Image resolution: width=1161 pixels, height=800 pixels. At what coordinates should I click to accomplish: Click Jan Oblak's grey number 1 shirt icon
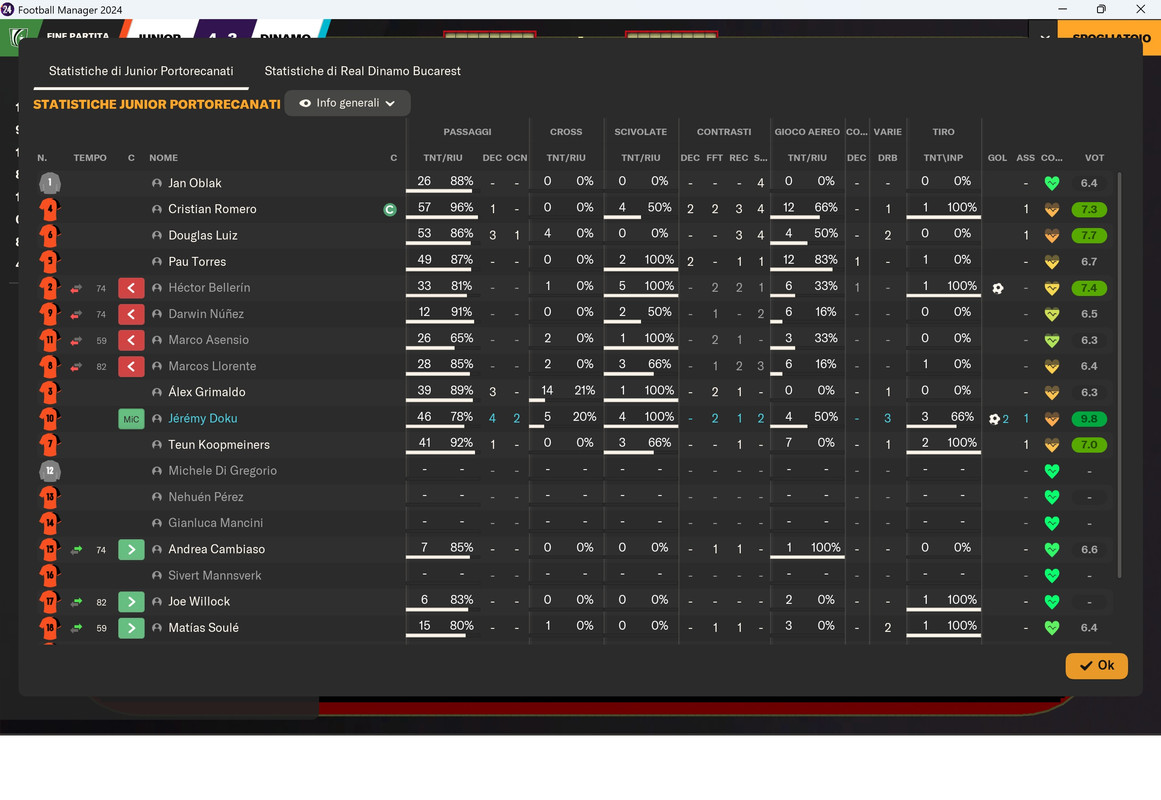pos(50,183)
